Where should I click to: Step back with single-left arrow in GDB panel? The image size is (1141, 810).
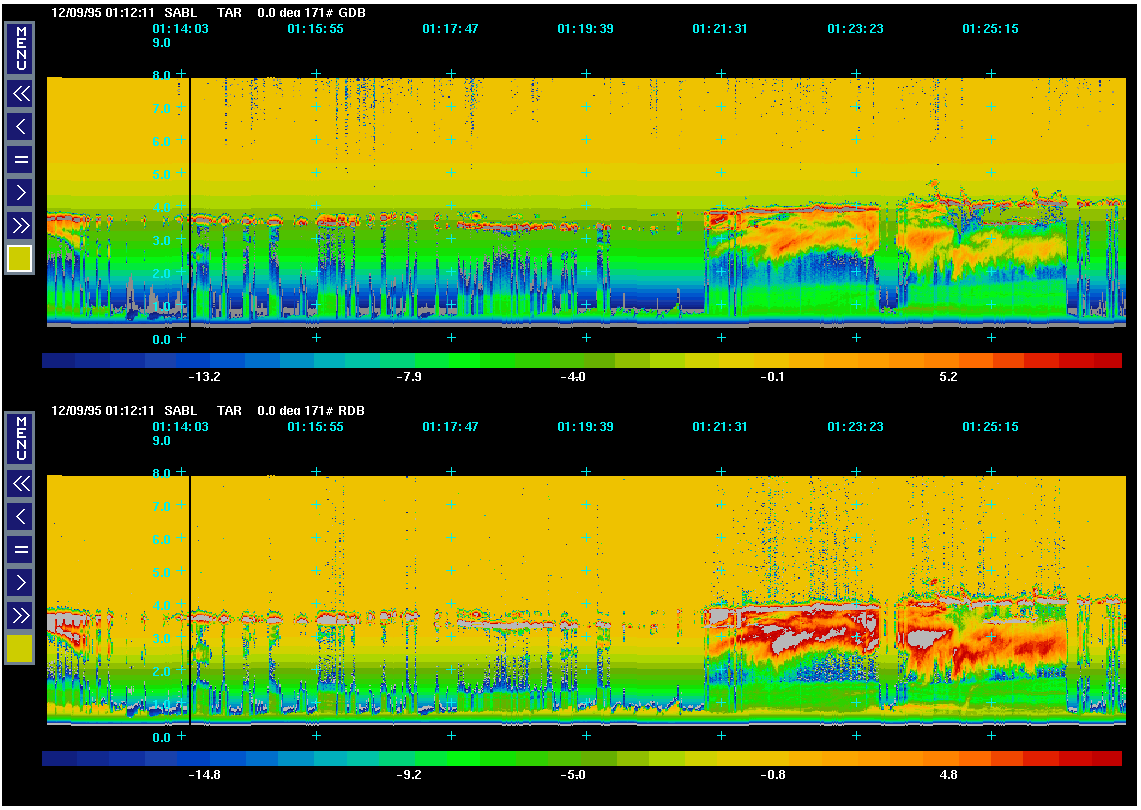(x=20, y=126)
